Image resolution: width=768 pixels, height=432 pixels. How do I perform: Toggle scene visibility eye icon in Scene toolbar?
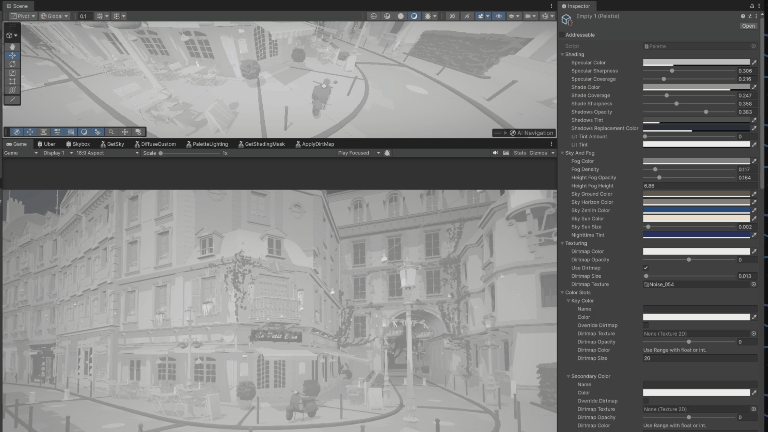pos(499,16)
